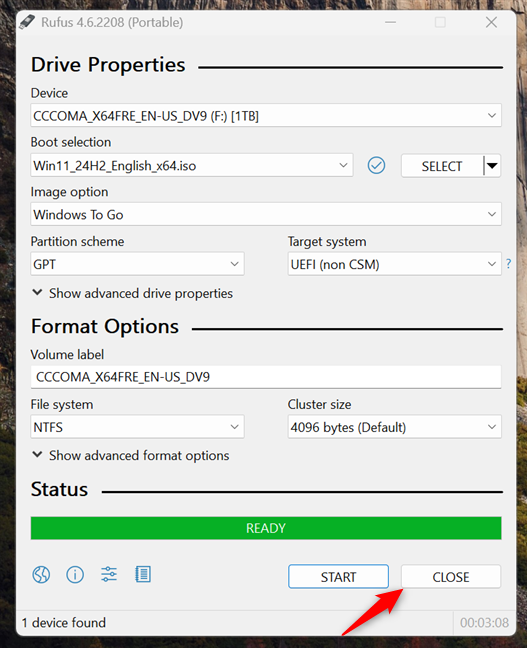Click the Format Options heading

tap(105, 326)
